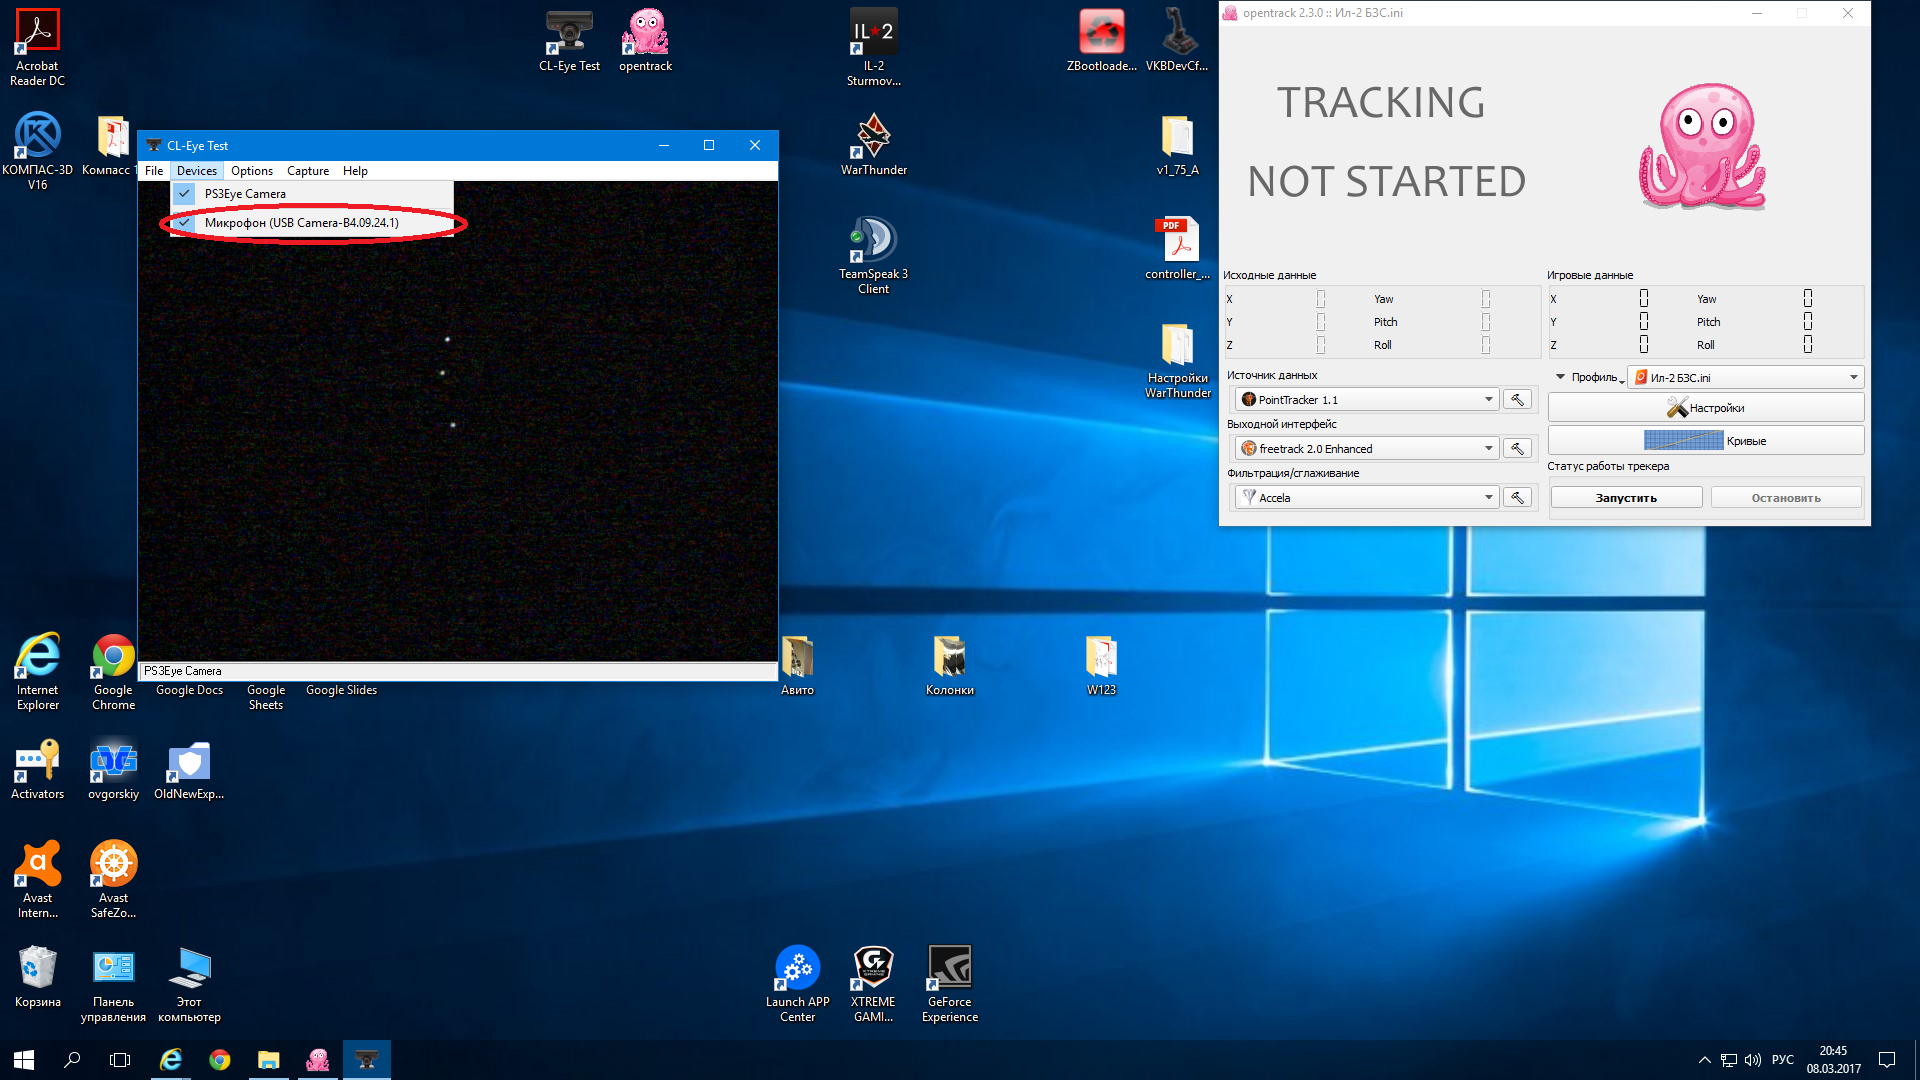Open the CL-Eye Test desktop shortcut

569,41
